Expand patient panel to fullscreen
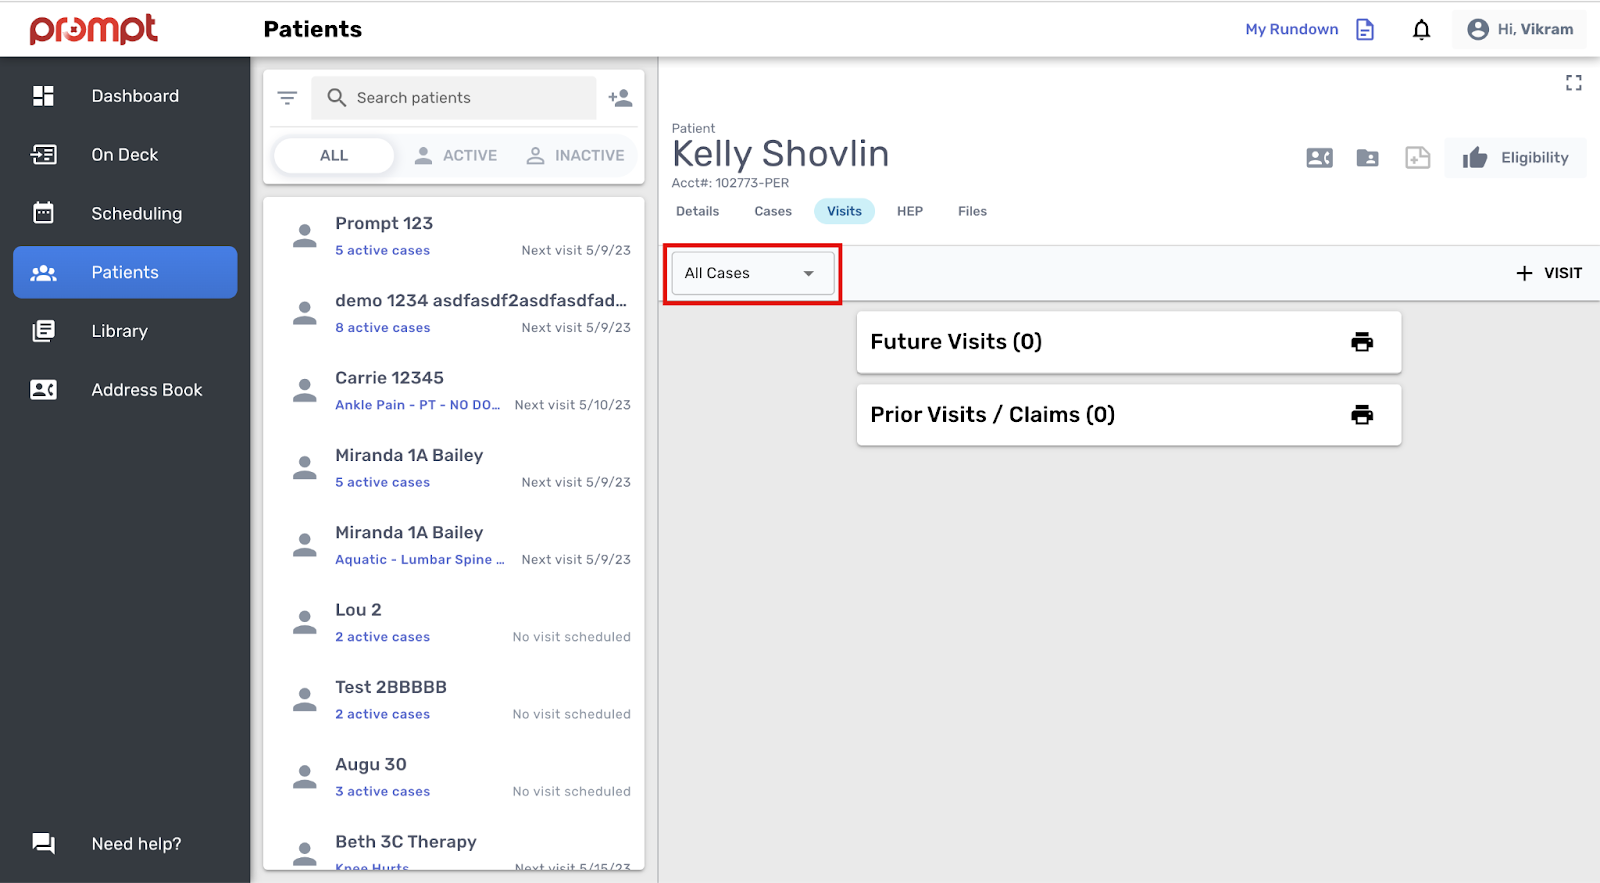Viewport: 1600px width, 883px height. (1573, 83)
